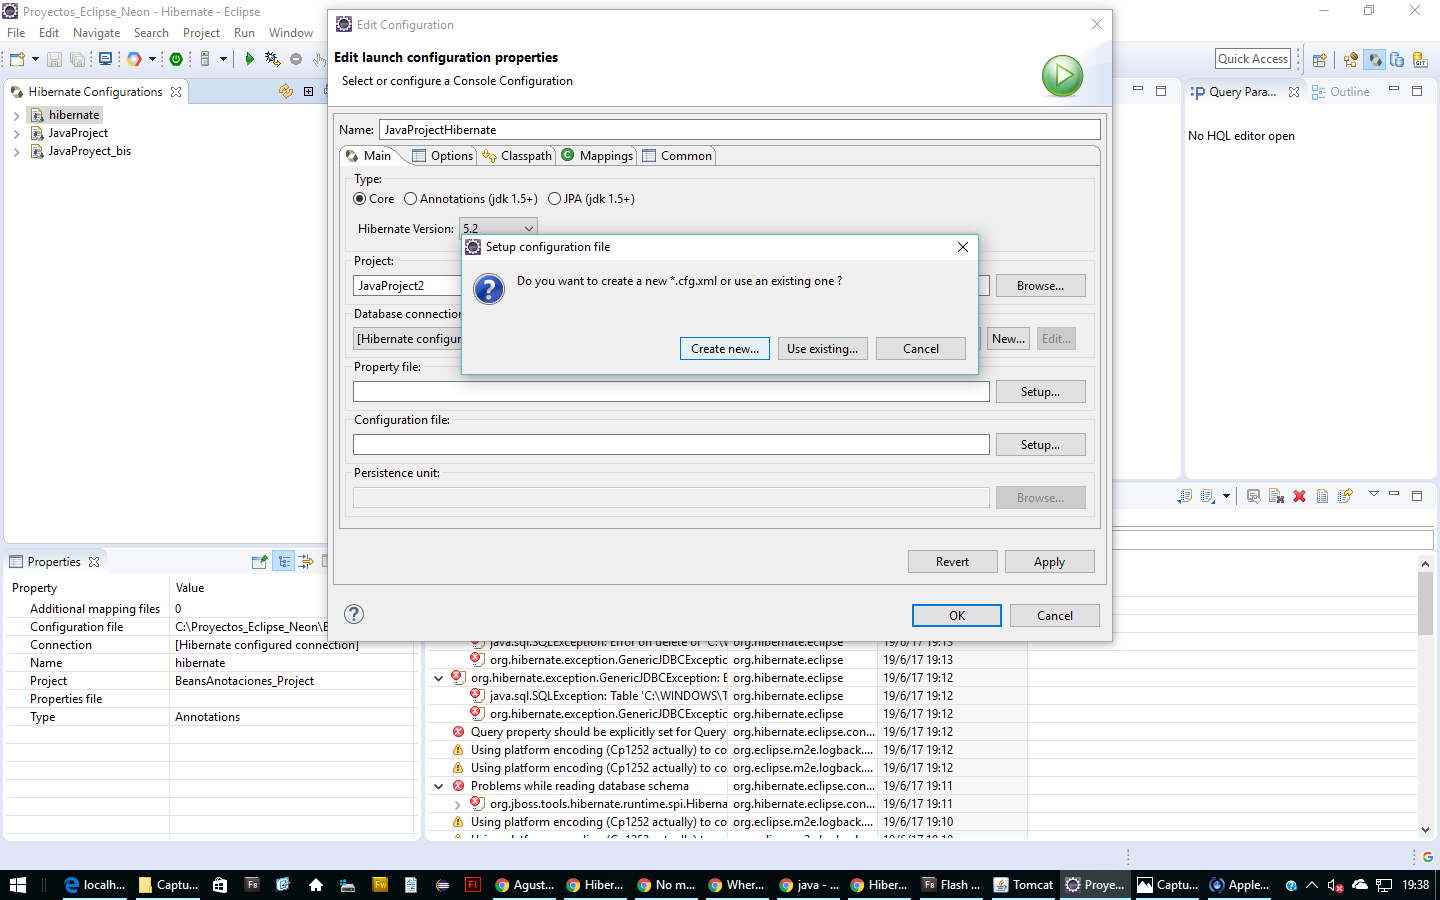Click Use existing... button

coord(822,348)
